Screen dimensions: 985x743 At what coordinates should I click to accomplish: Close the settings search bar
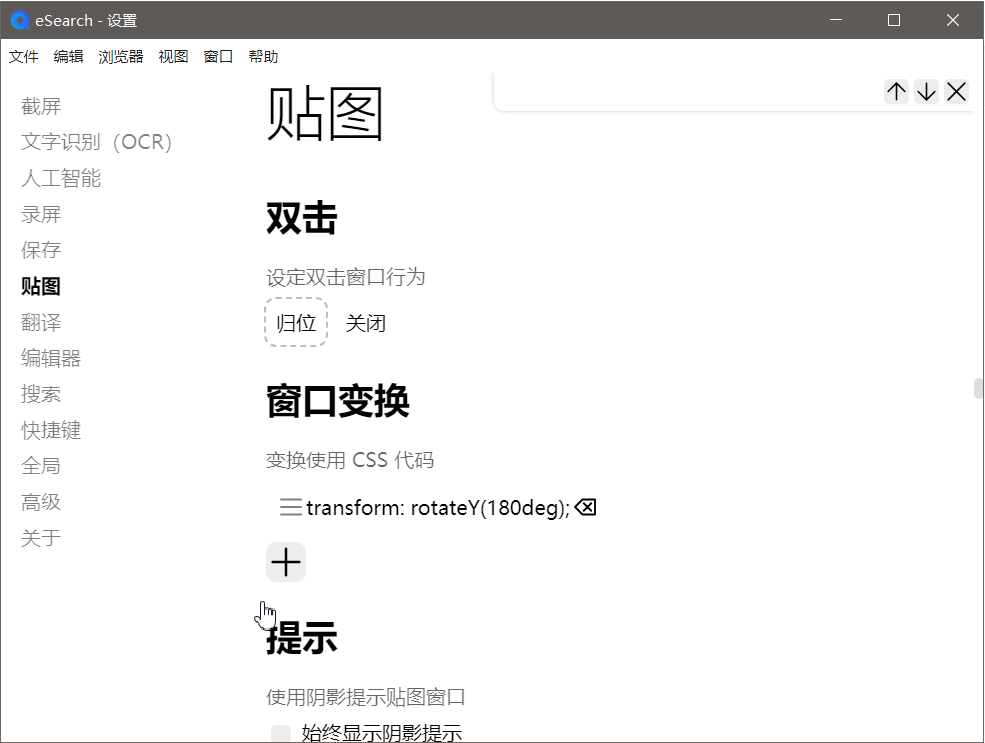tap(956, 91)
